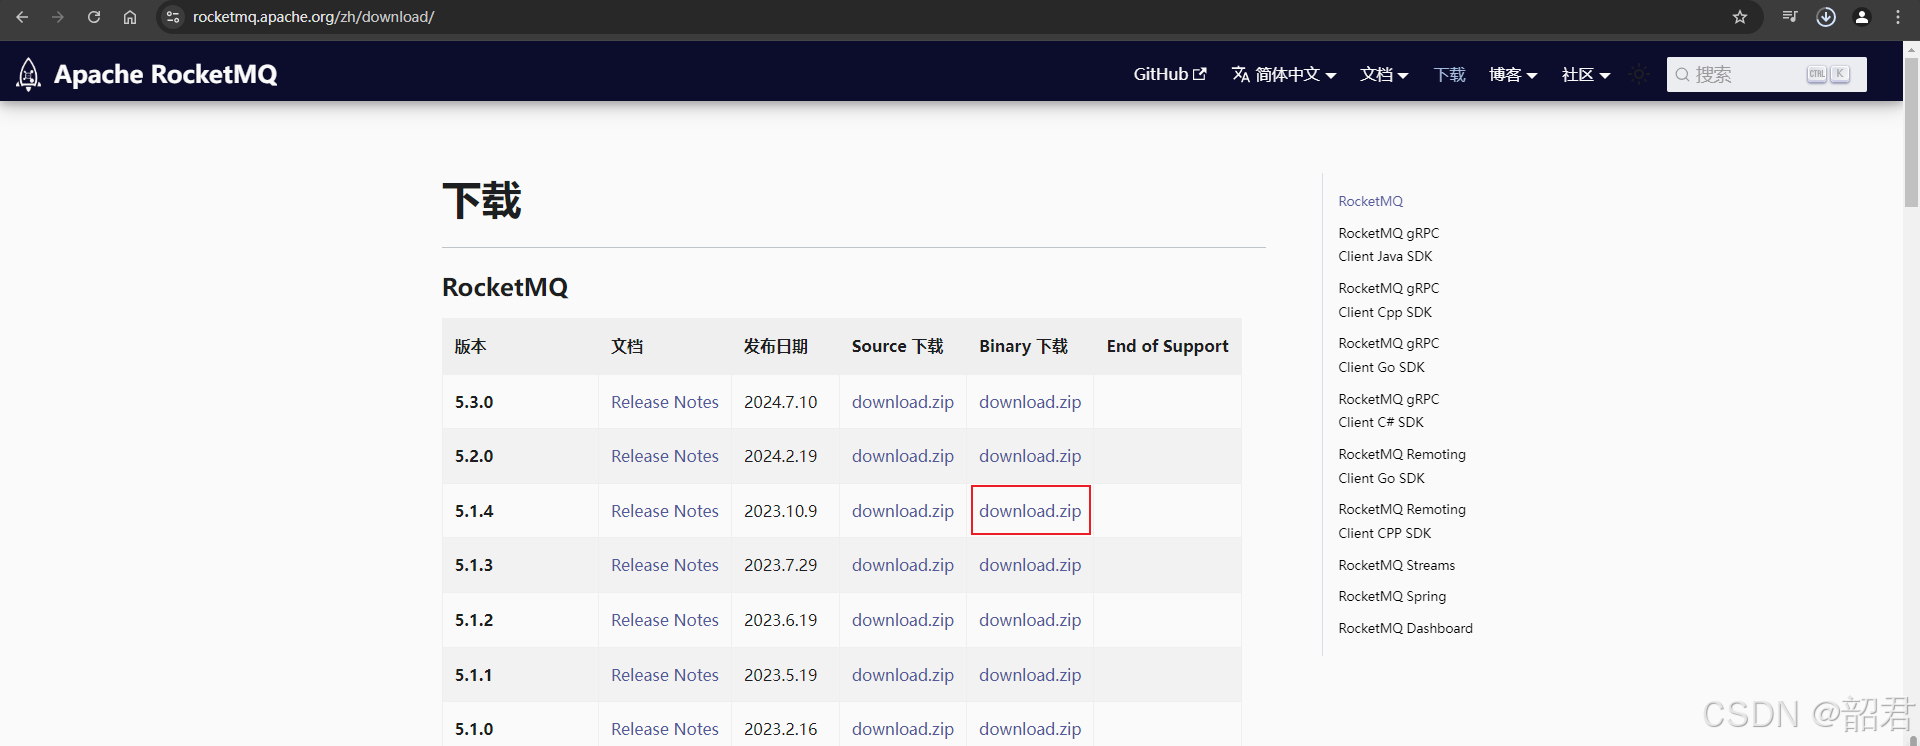Open Release Notes for version 5.1.3
Screen dimensions: 1920x746
click(x=665, y=565)
